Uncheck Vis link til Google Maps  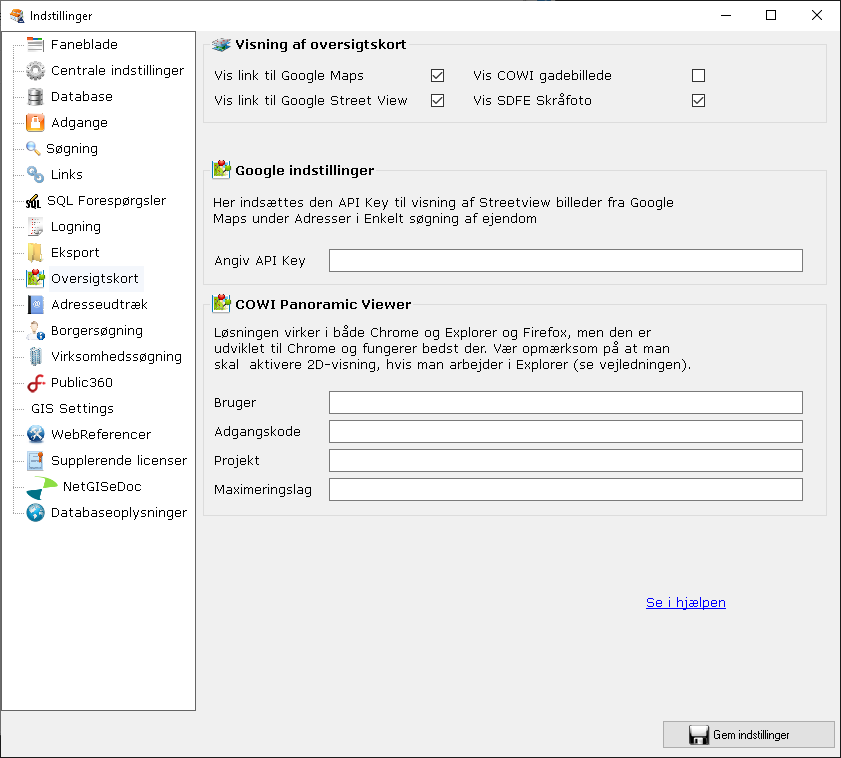click(x=437, y=76)
